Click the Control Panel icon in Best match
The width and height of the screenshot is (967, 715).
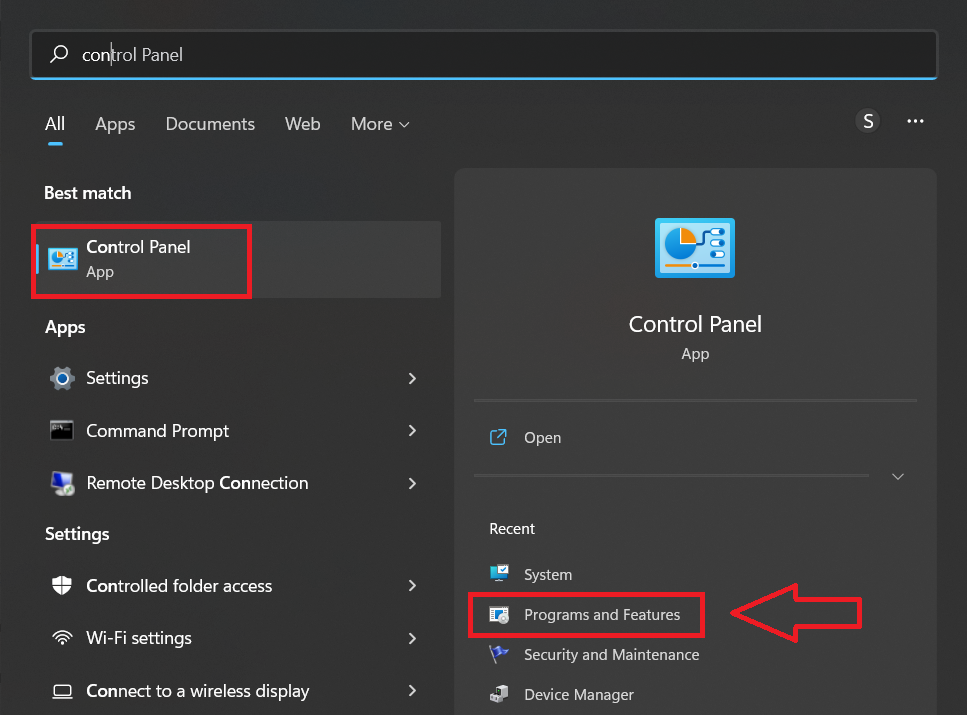coord(63,259)
